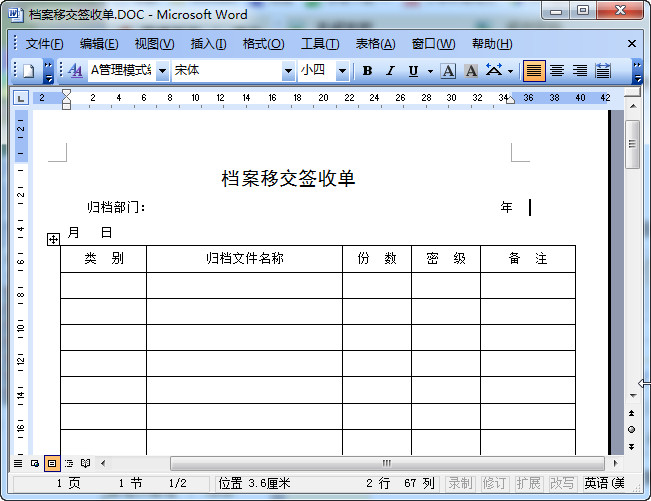Open the 表格(A) menu

click(x=375, y=44)
